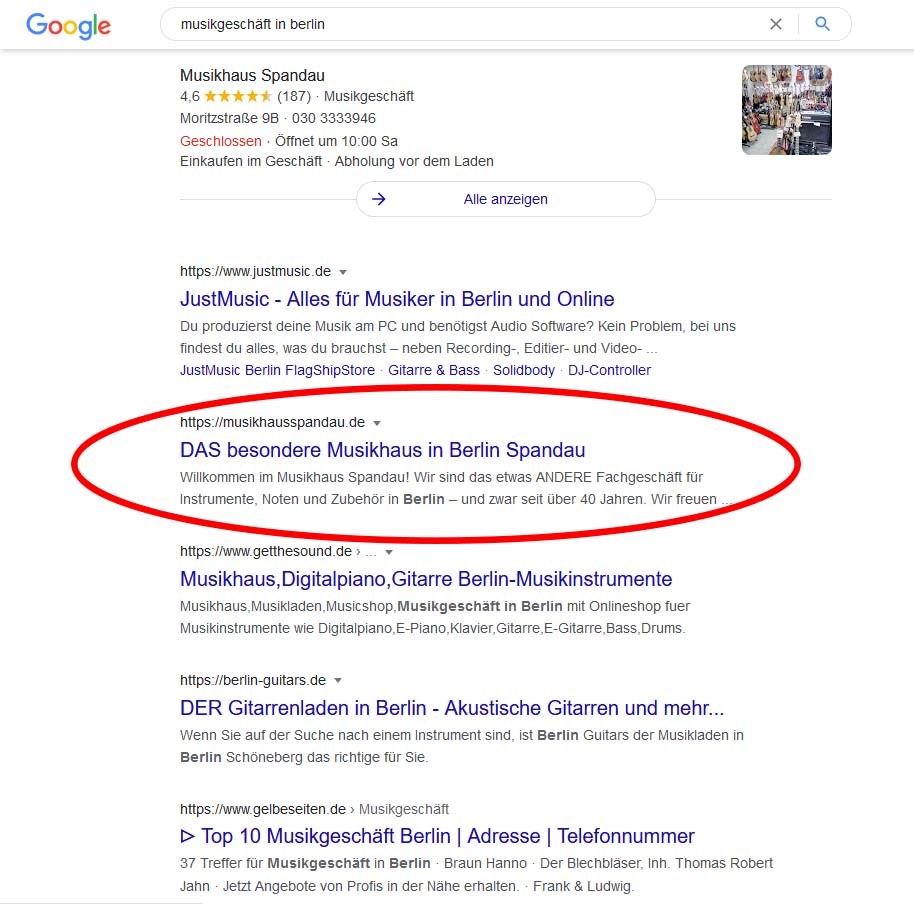The width and height of the screenshot is (914, 904).
Task: Click the Musikgeschäft breadcrumb after gelbeseiten.de
Action: pos(403,809)
